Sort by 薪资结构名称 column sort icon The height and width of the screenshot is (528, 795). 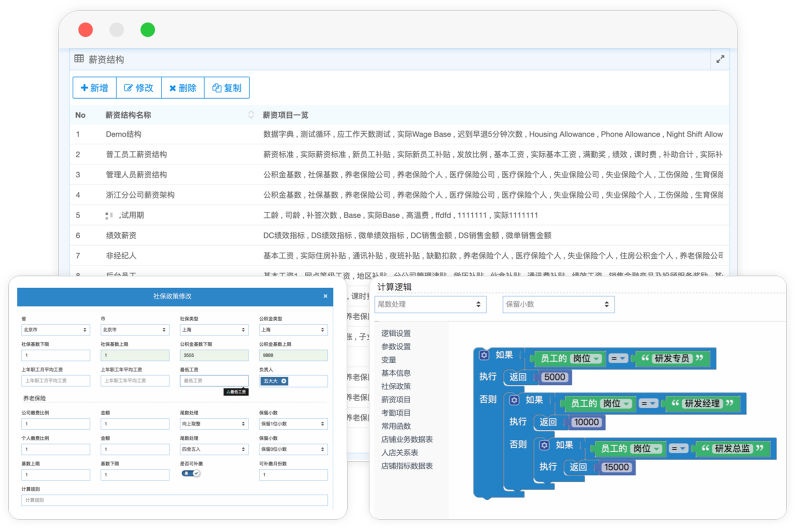251,115
